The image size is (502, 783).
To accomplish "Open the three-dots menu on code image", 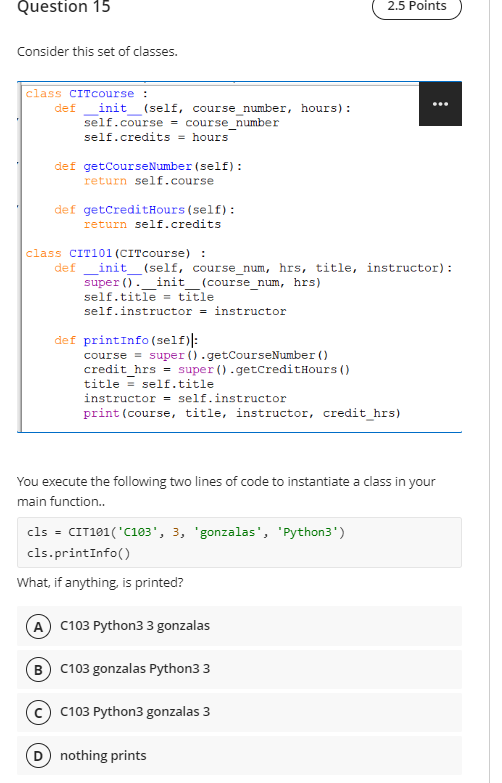I will [440, 104].
